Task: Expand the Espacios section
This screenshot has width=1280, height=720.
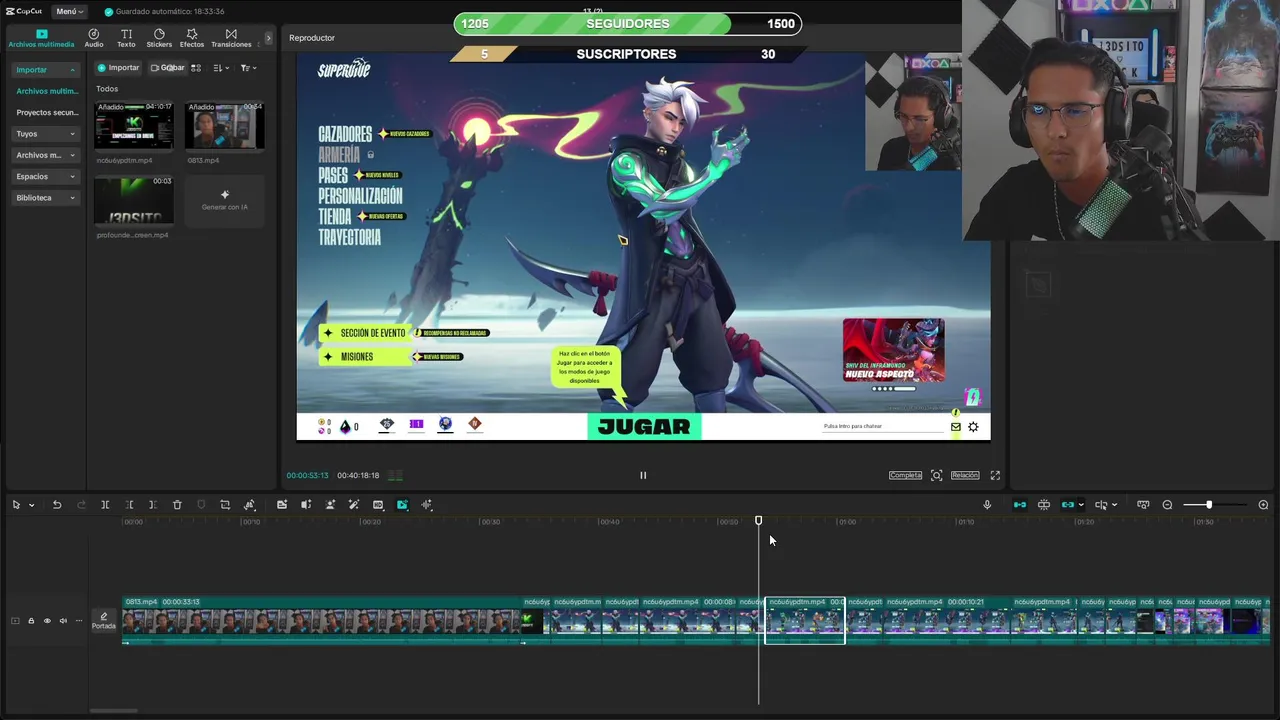Action: (45, 176)
